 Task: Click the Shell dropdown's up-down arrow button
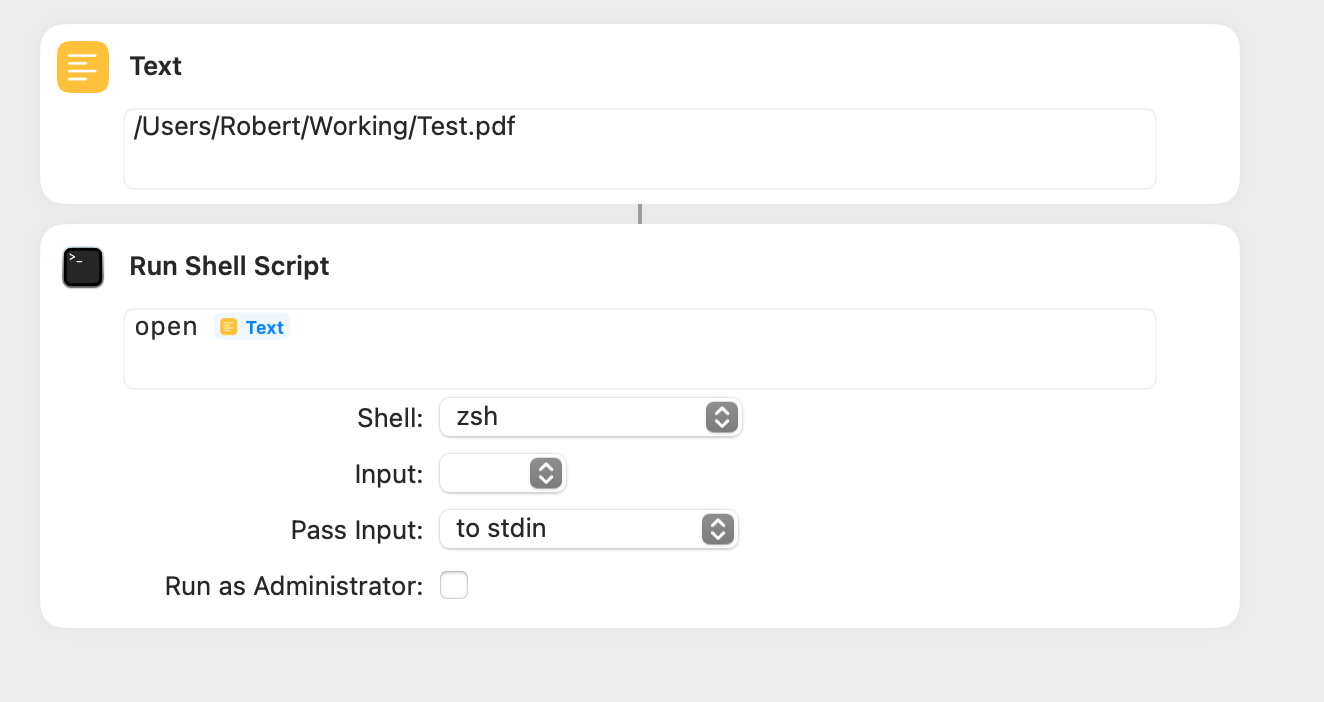pos(721,417)
